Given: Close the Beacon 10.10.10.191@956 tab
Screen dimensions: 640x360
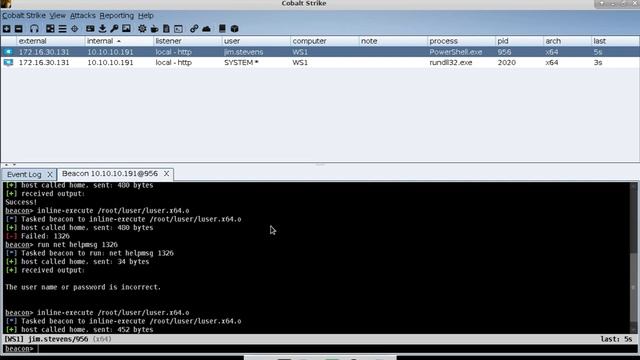Looking at the screenshot, I should point(167,174).
